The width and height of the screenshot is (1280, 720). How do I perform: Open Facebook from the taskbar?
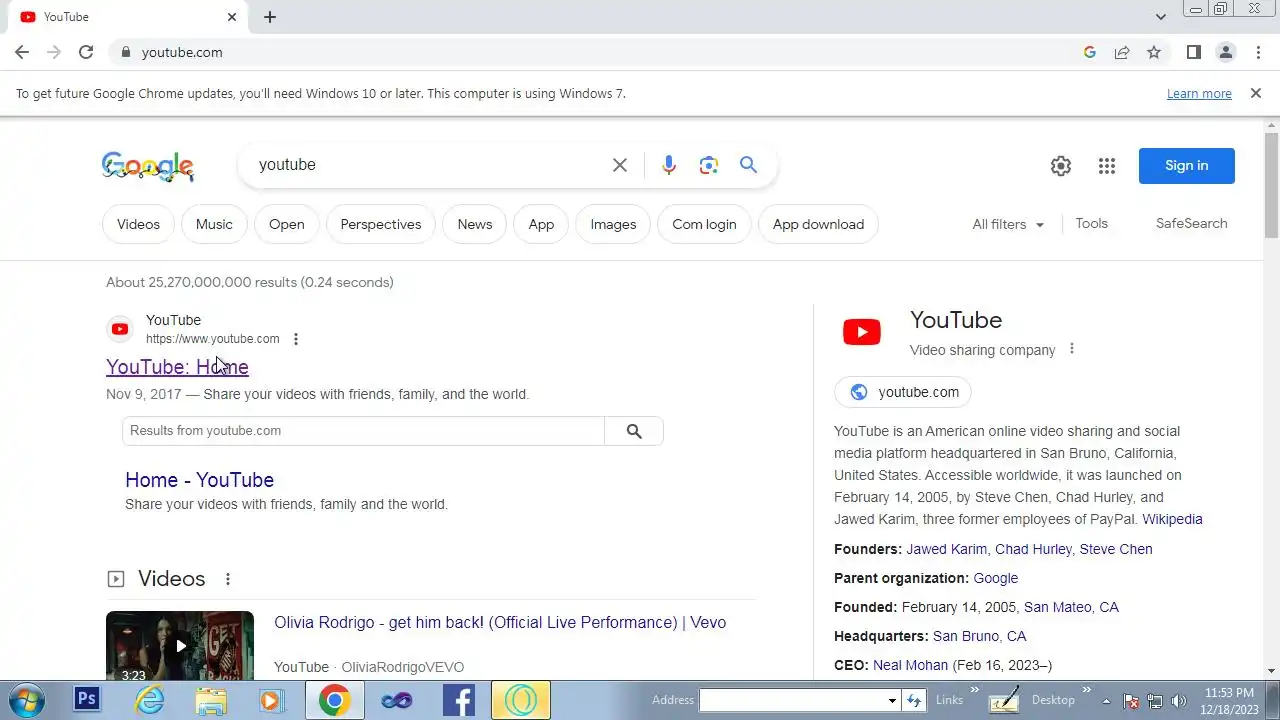coord(458,700)
